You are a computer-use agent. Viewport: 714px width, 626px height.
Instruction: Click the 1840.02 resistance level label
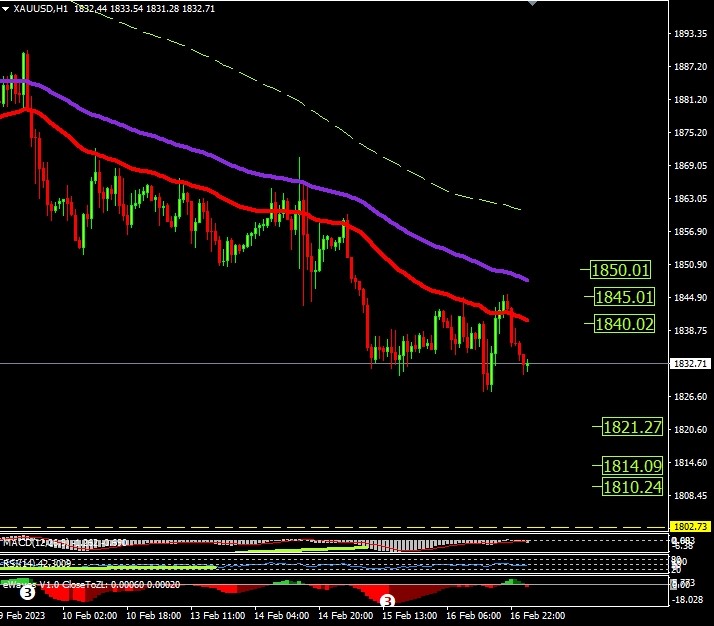(x=623, y=324)
